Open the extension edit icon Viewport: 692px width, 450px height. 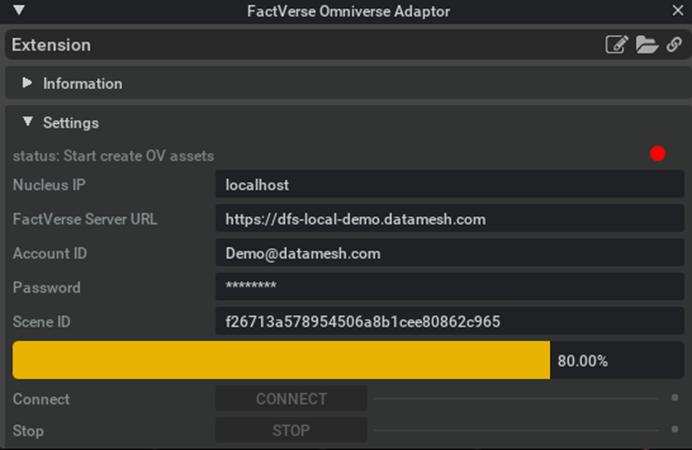click(x=617, y=45)
